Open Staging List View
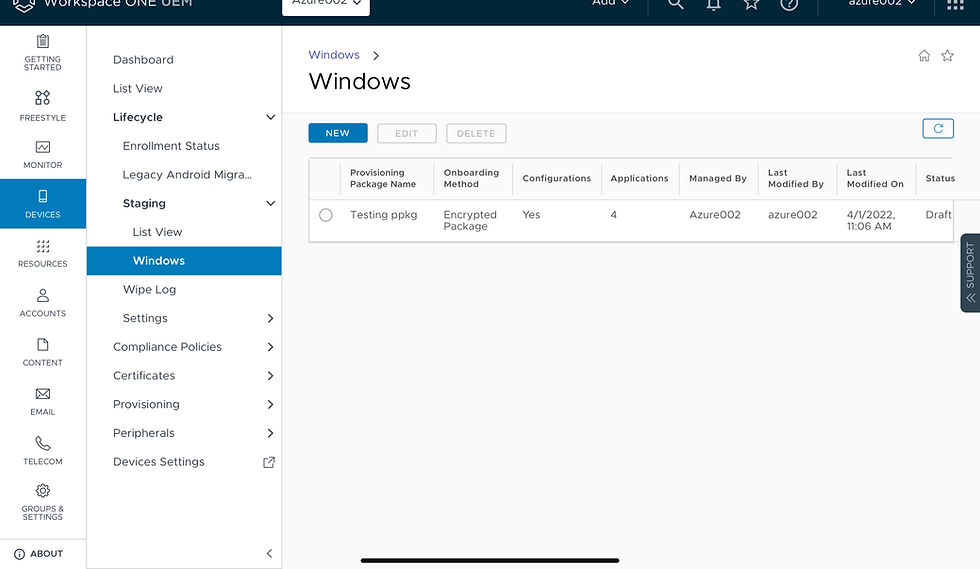 click(x=158, y=232)
